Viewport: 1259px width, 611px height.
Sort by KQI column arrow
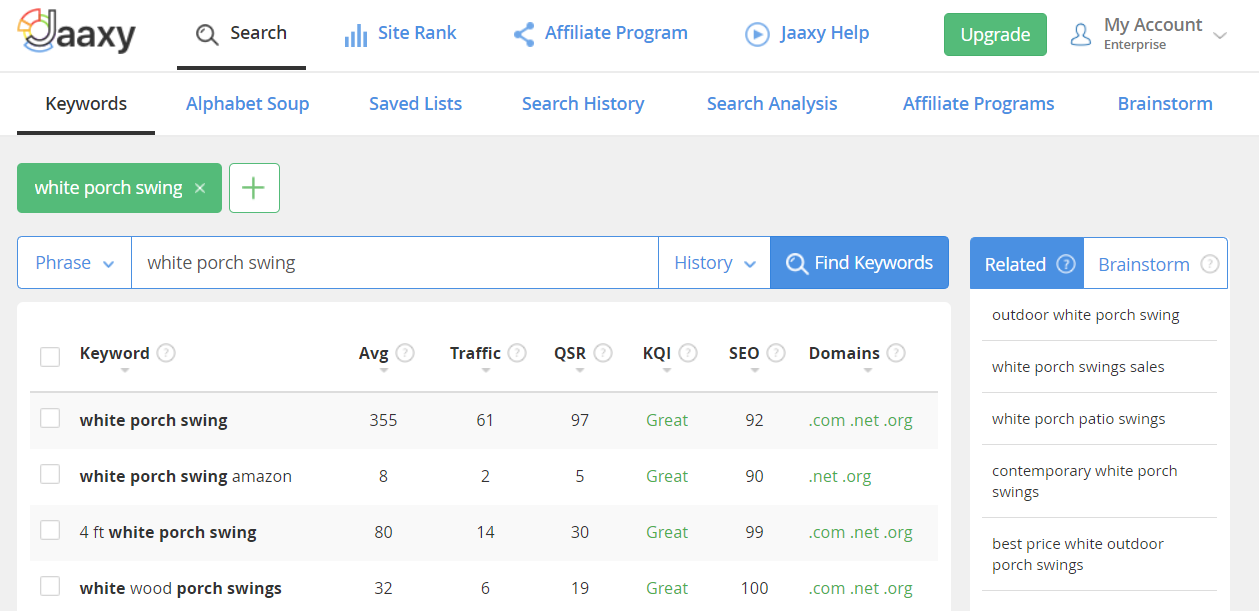tap(667, 371)
